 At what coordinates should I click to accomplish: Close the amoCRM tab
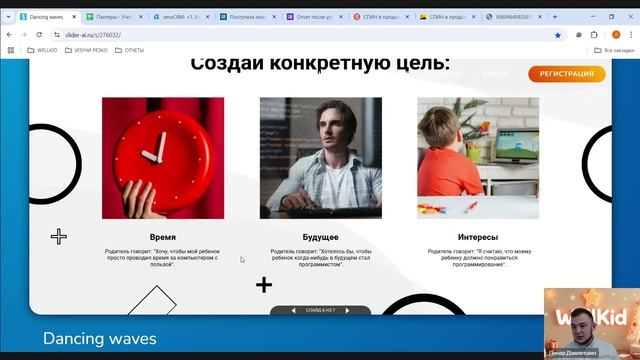coord(207,17)
